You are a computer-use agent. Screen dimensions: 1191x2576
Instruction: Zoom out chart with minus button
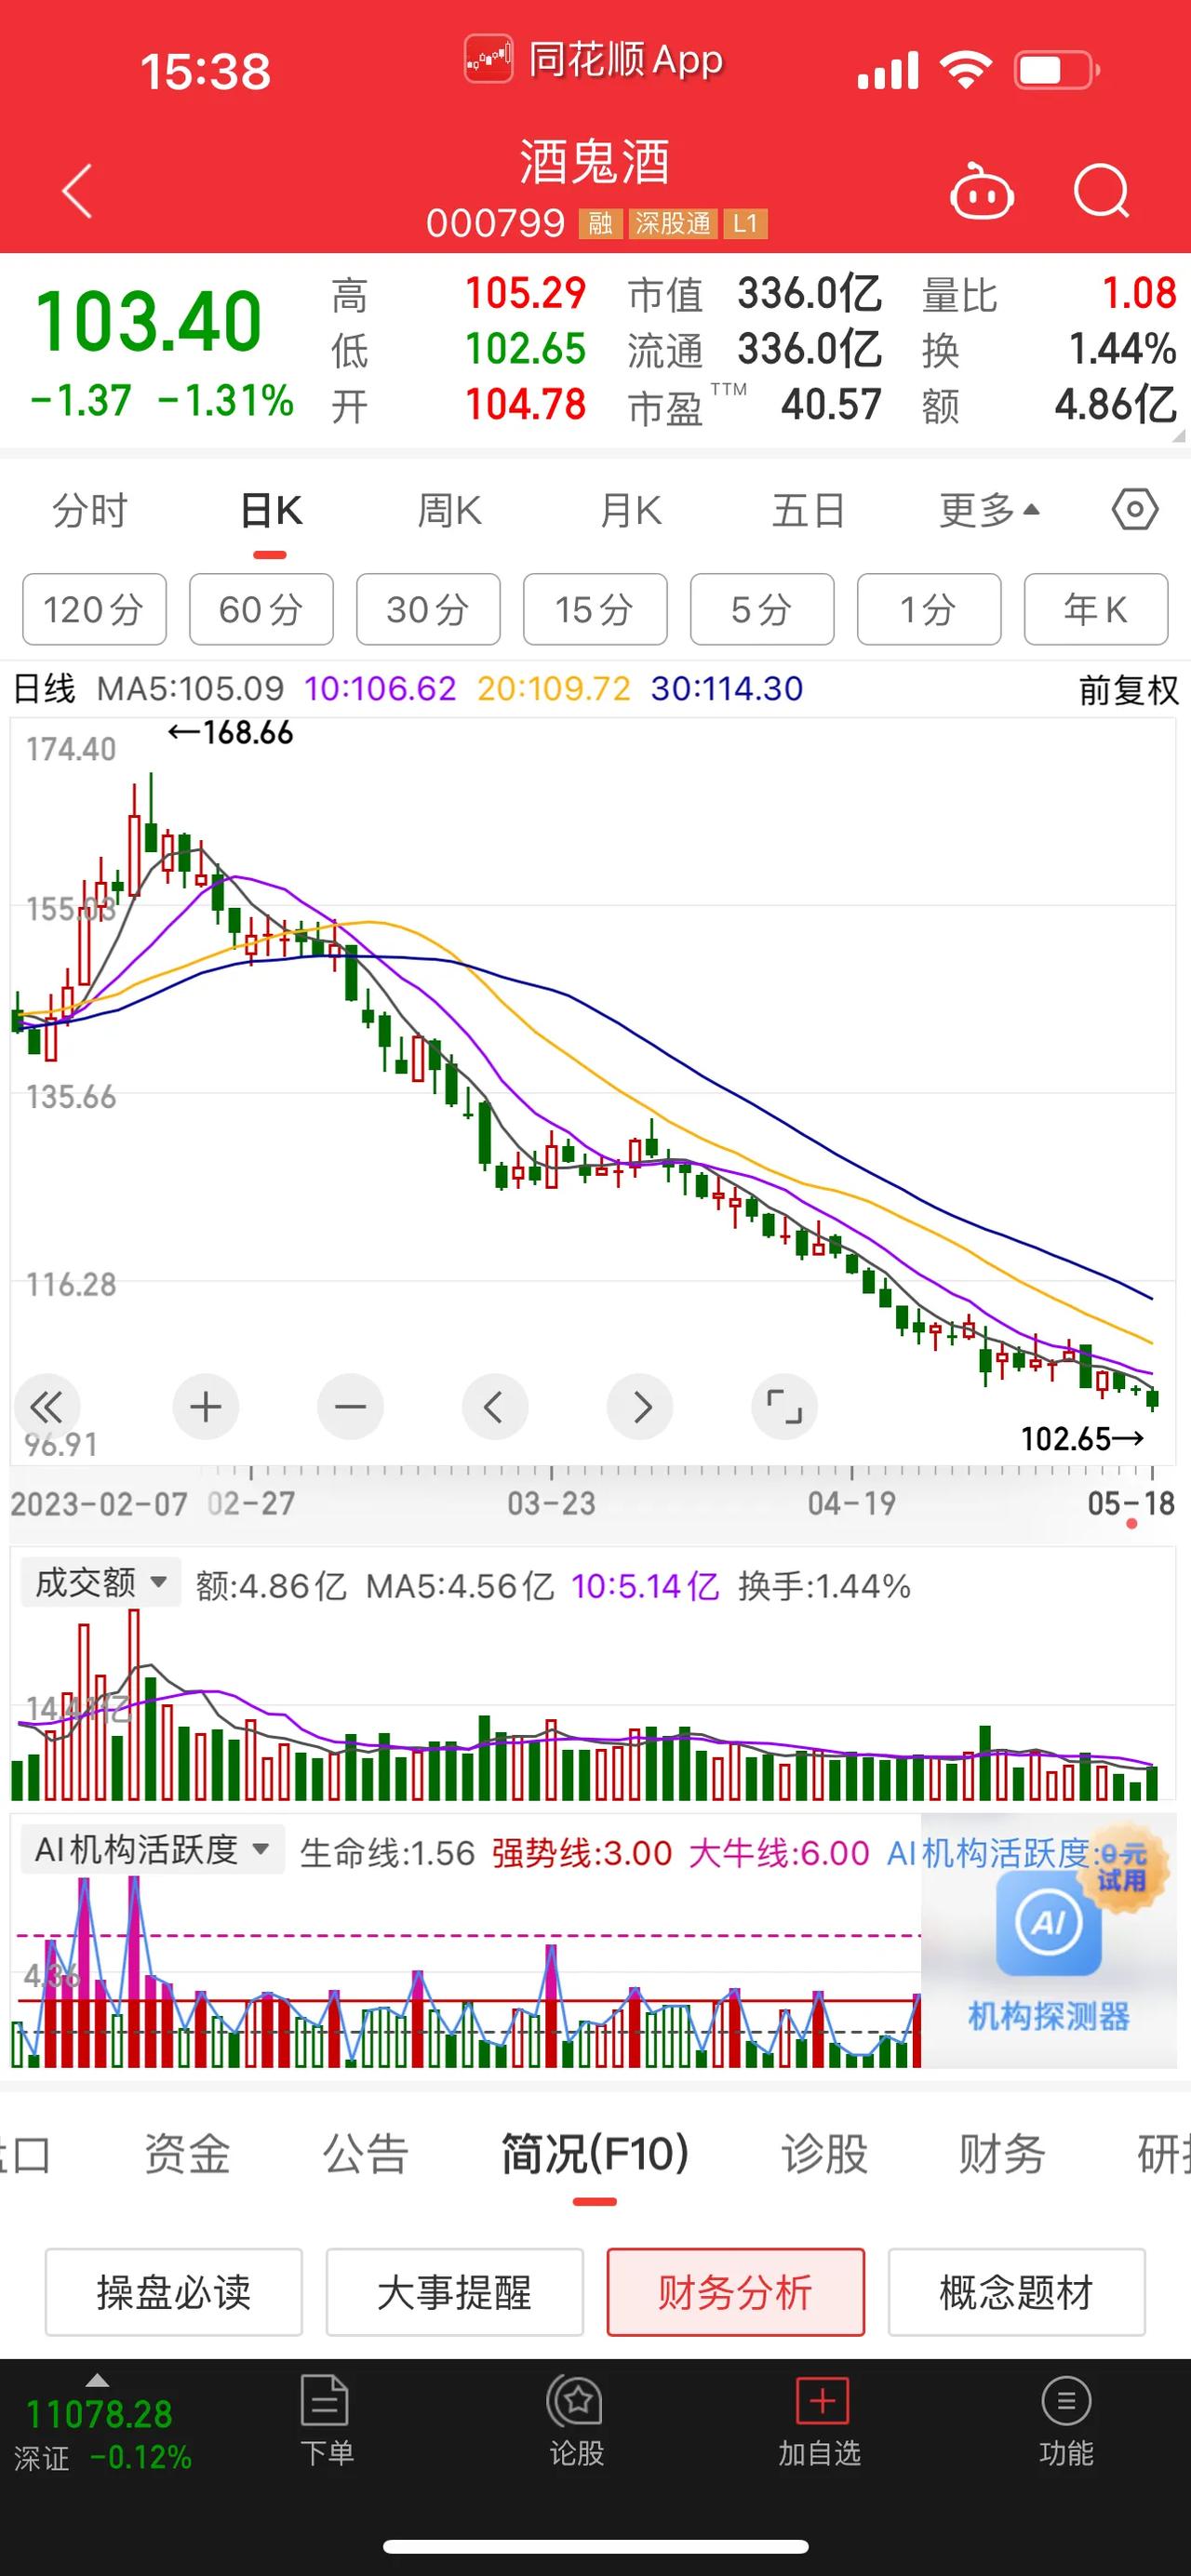pyautogui.click(x=350, y=1407)
